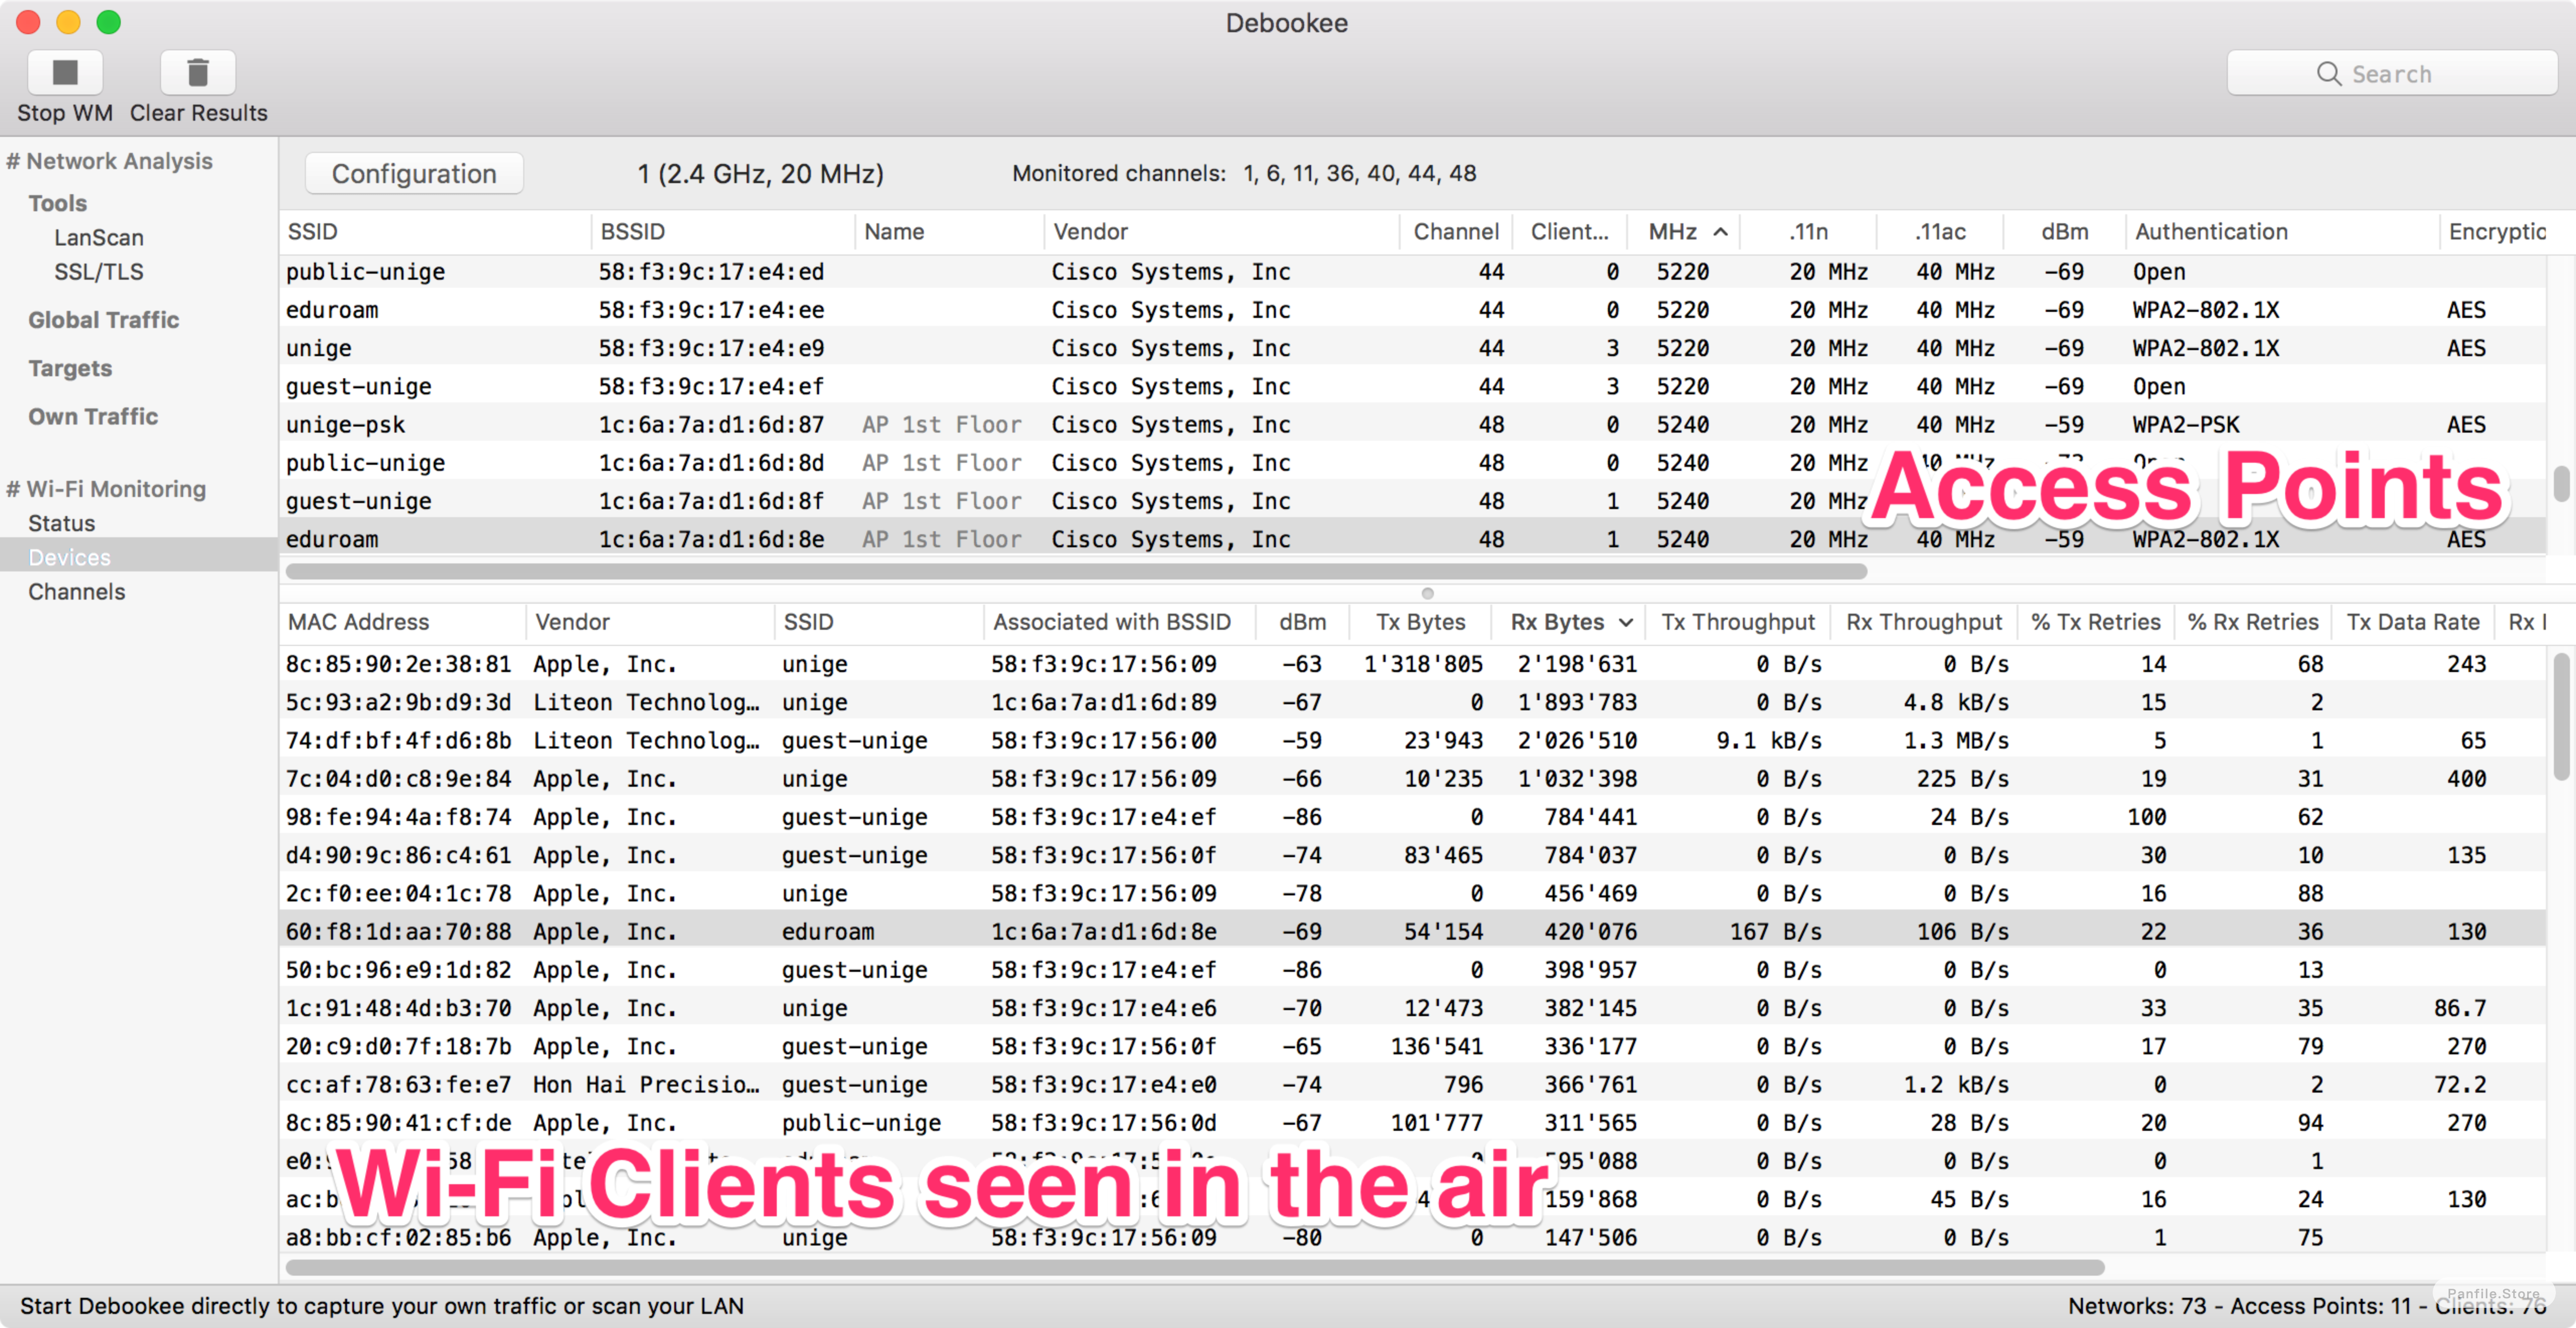Screen dimensions: 2576x1328
Task: Select client 8c:85:90:2e:38:81
Action: [x=1412, y=664]
